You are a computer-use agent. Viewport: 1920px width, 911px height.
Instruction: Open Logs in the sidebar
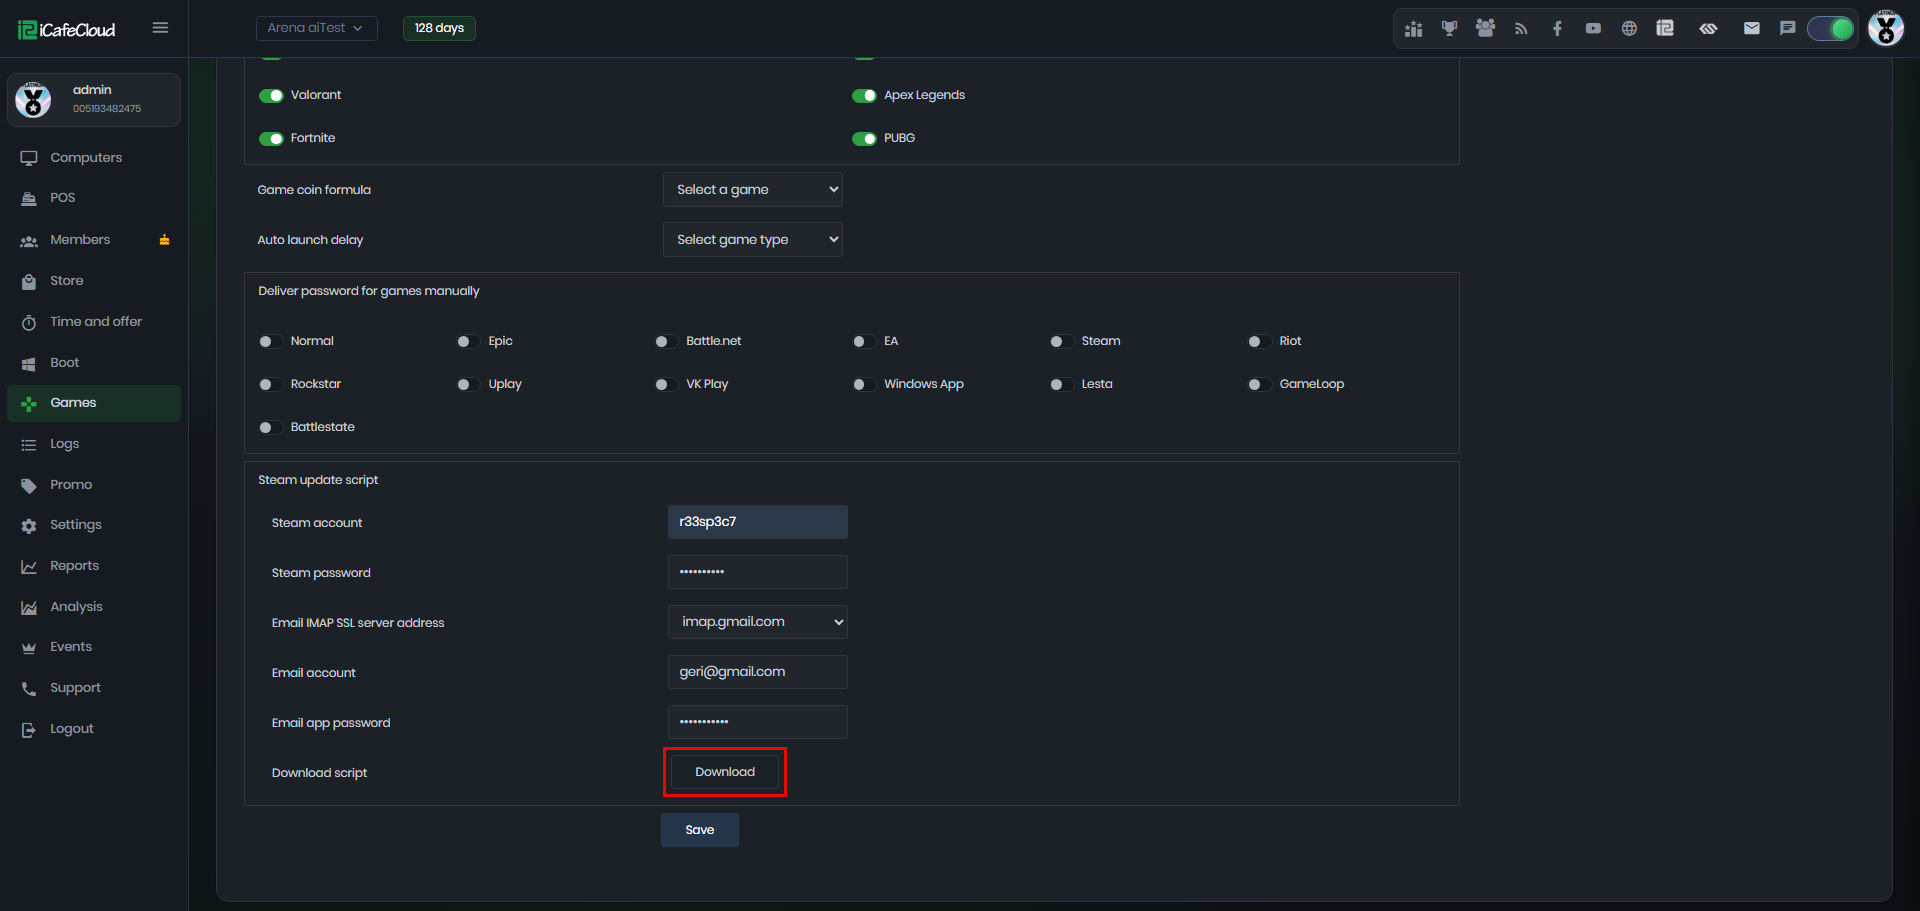[x=94, y=444]
